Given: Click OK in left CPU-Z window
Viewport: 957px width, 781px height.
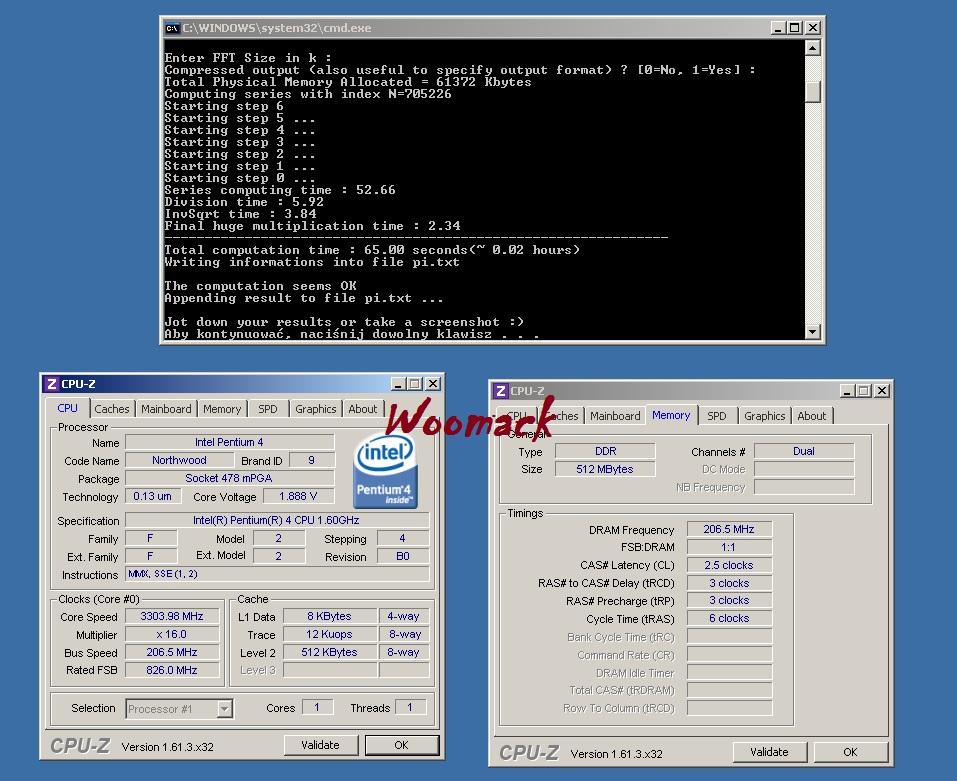Looking at the screenshot, I should (x=402, y=745).
